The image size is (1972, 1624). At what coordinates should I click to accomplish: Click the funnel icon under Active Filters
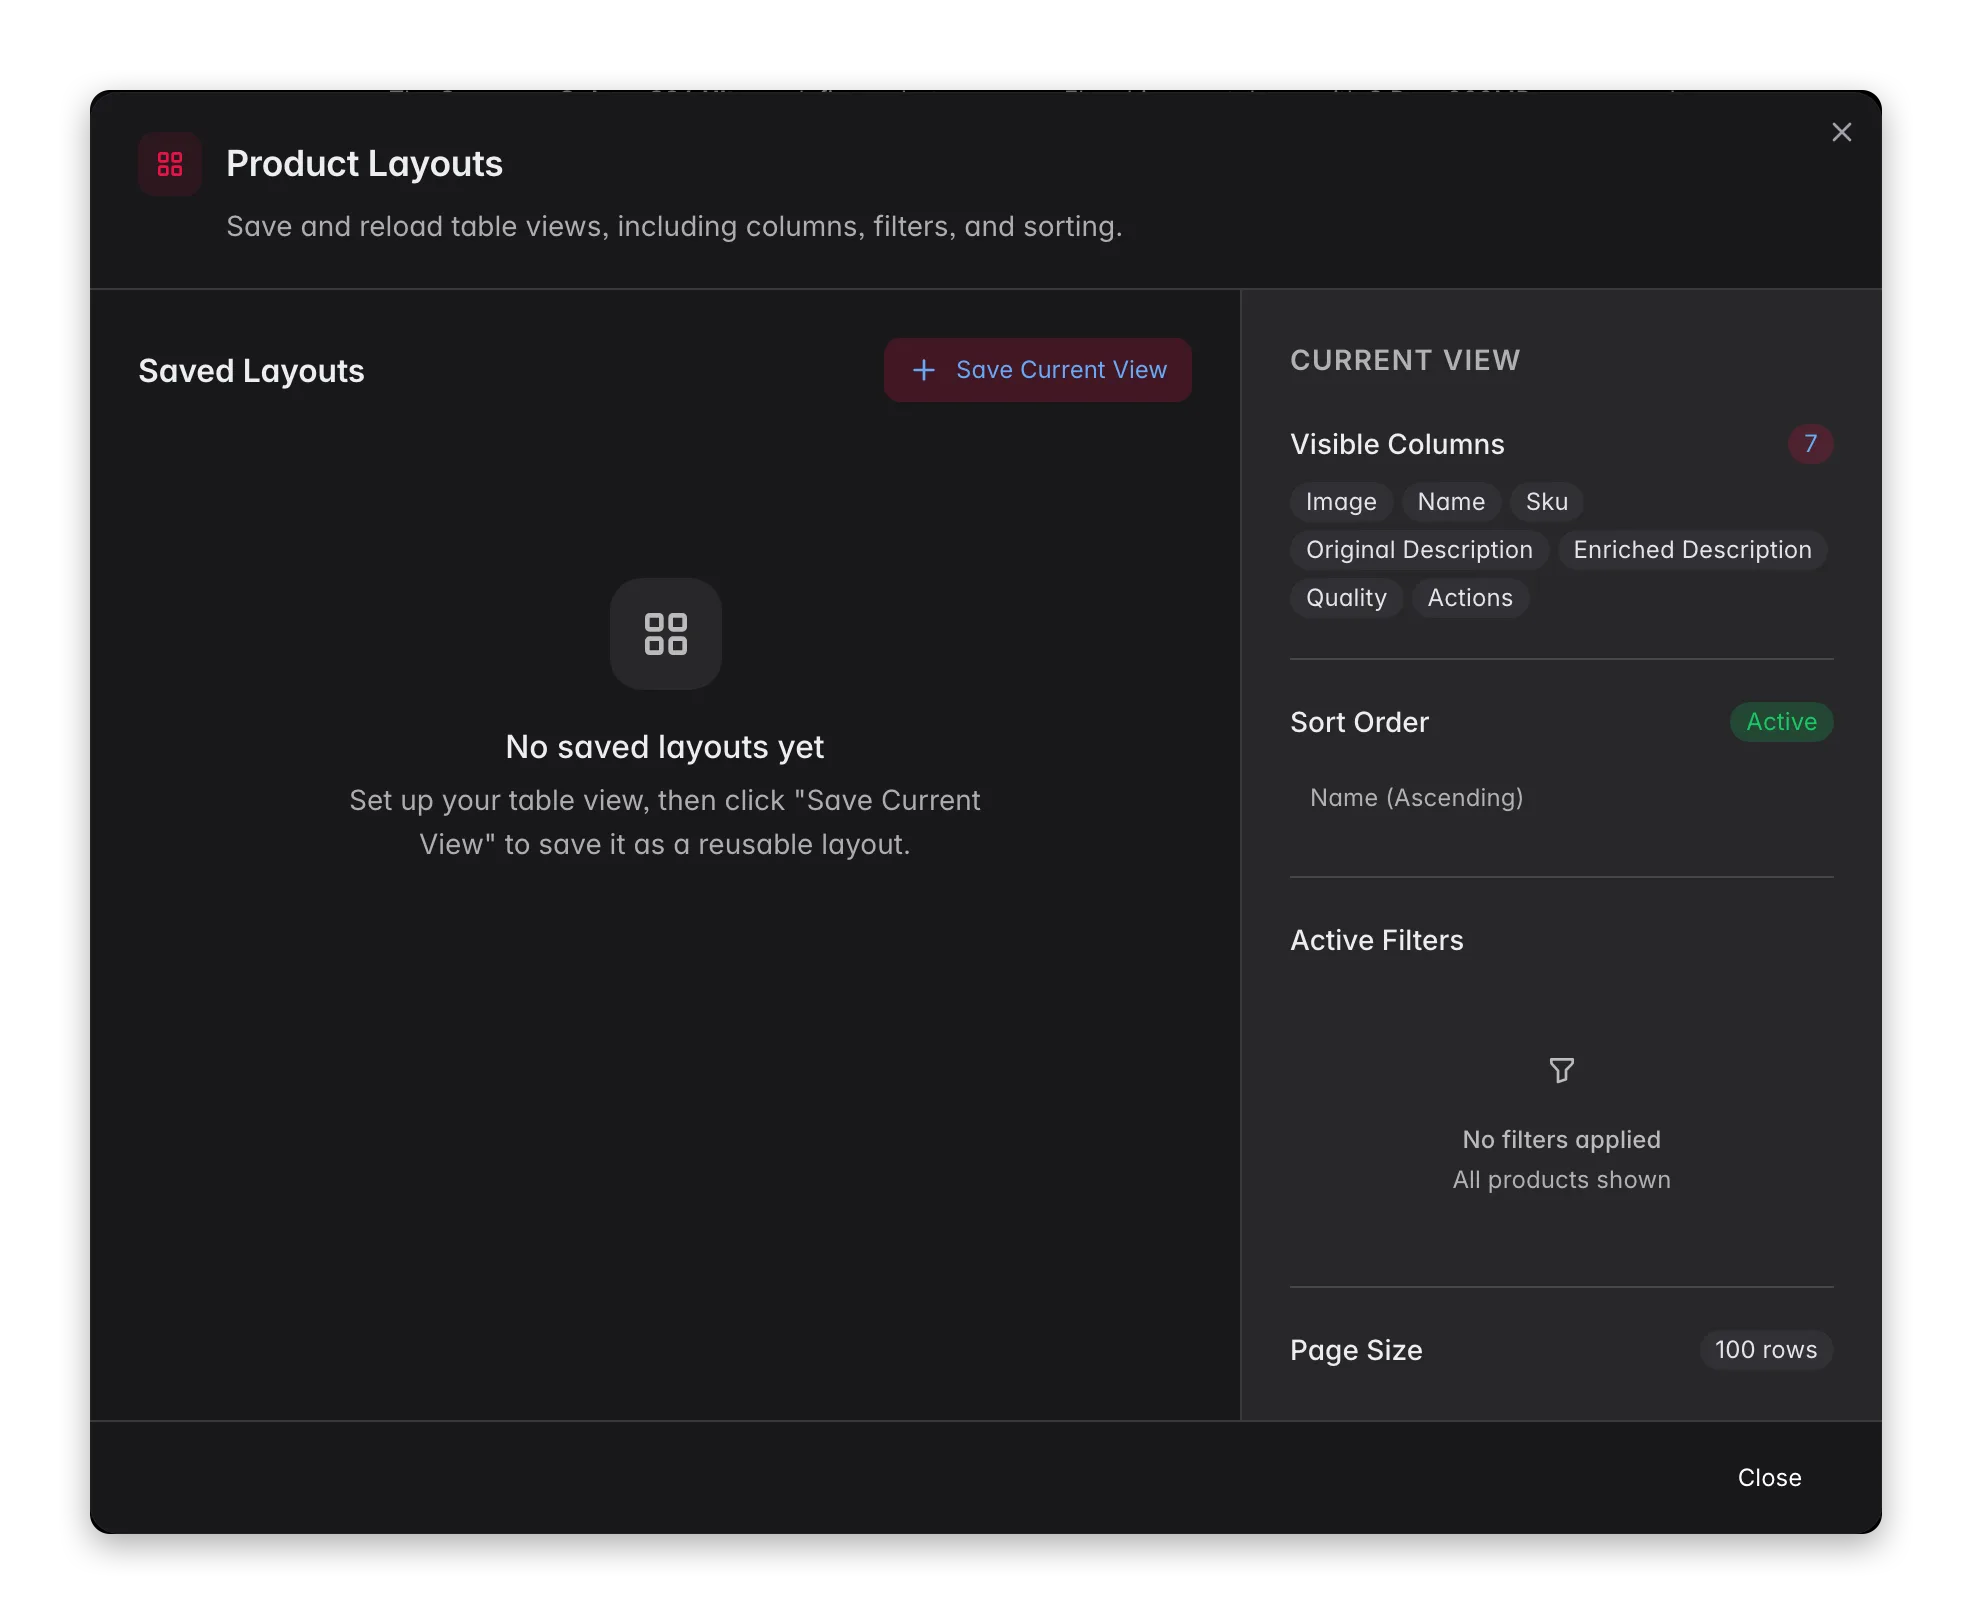1561,1071
